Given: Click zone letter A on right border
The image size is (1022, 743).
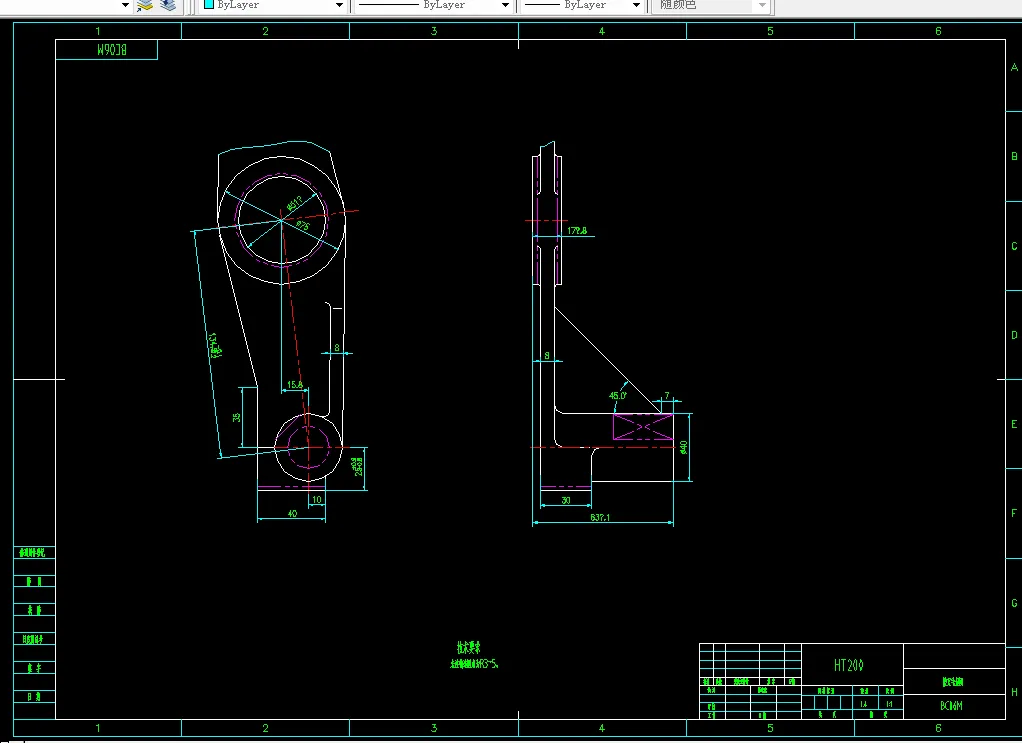Looking at the screenshot, I should point(1014,67).
